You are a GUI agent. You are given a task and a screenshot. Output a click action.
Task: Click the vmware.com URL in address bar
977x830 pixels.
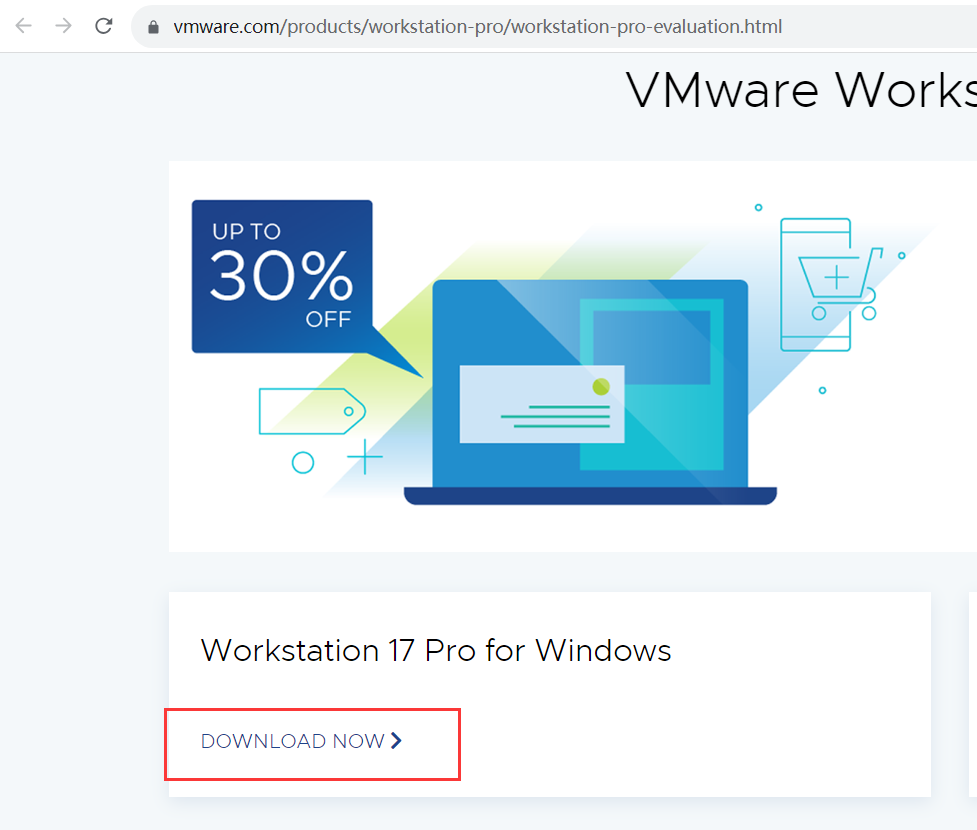click(477, 27)
